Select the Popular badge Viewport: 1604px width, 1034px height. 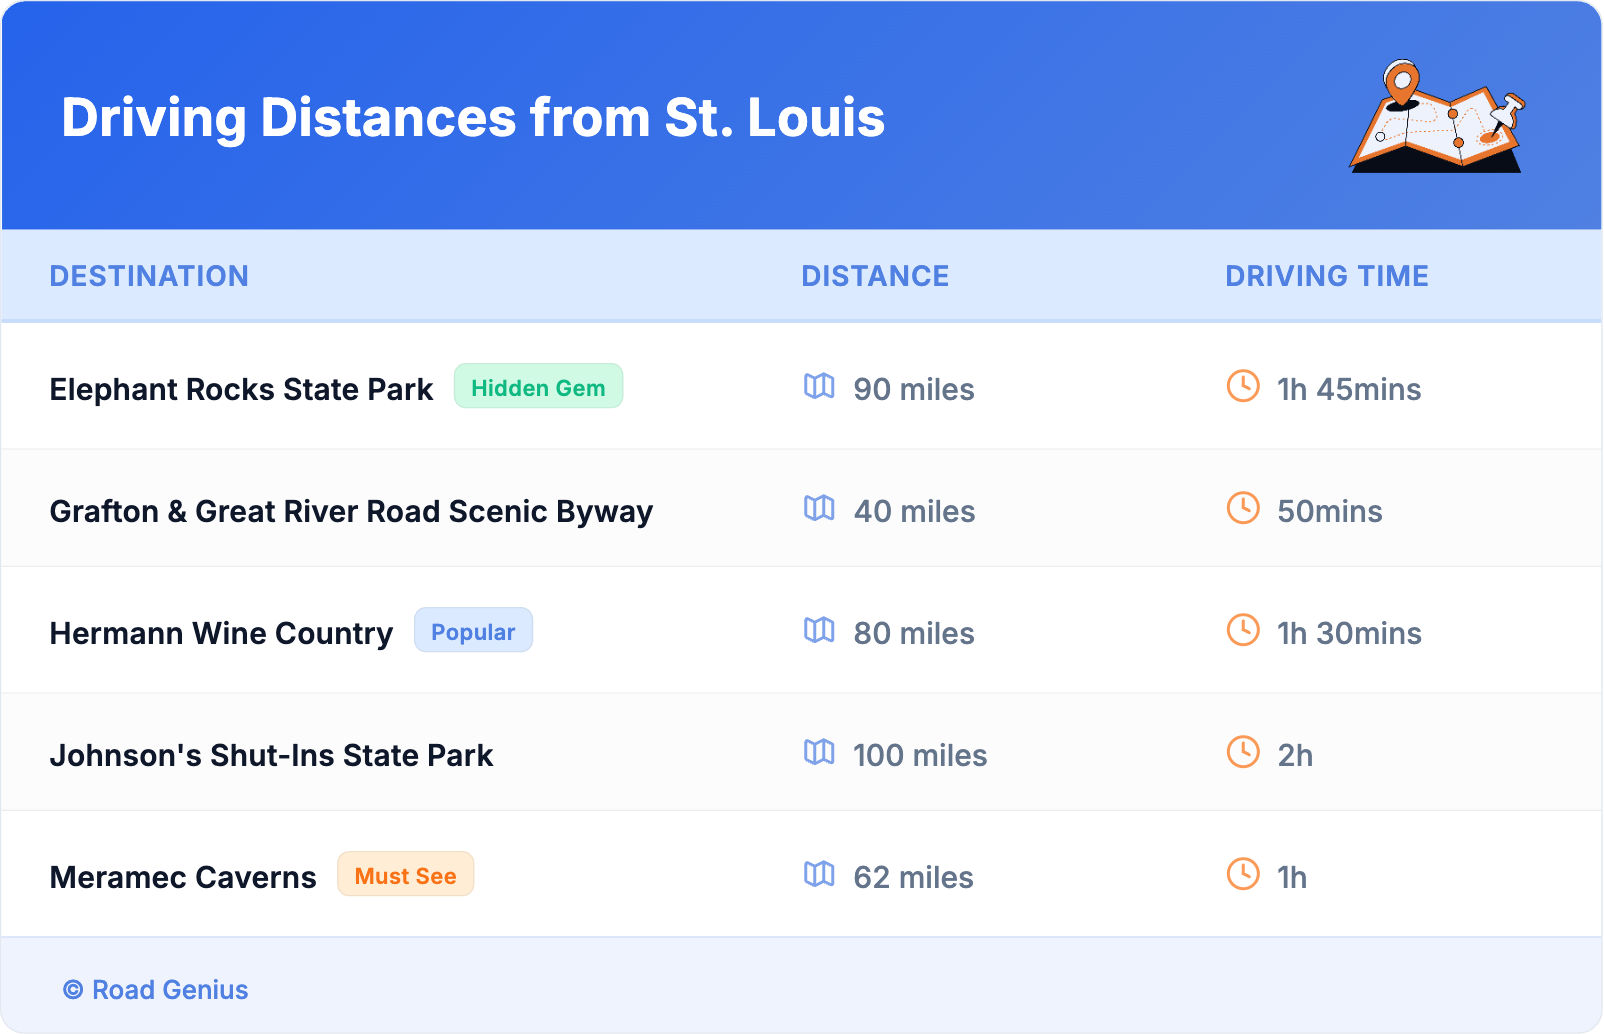(x=473, y=631)
